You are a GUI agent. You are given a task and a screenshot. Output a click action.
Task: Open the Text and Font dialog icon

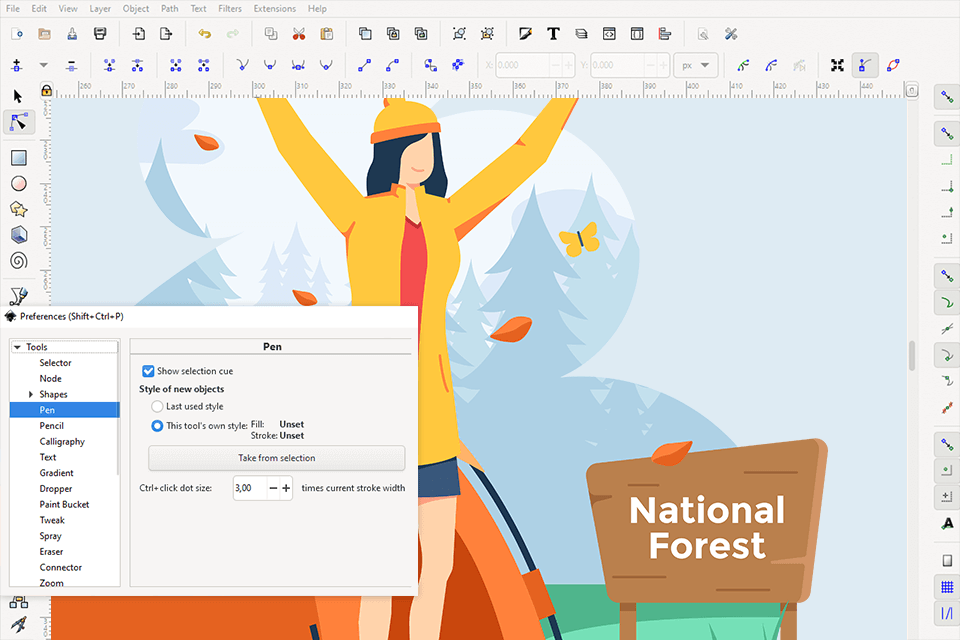[x=553, y=34]
